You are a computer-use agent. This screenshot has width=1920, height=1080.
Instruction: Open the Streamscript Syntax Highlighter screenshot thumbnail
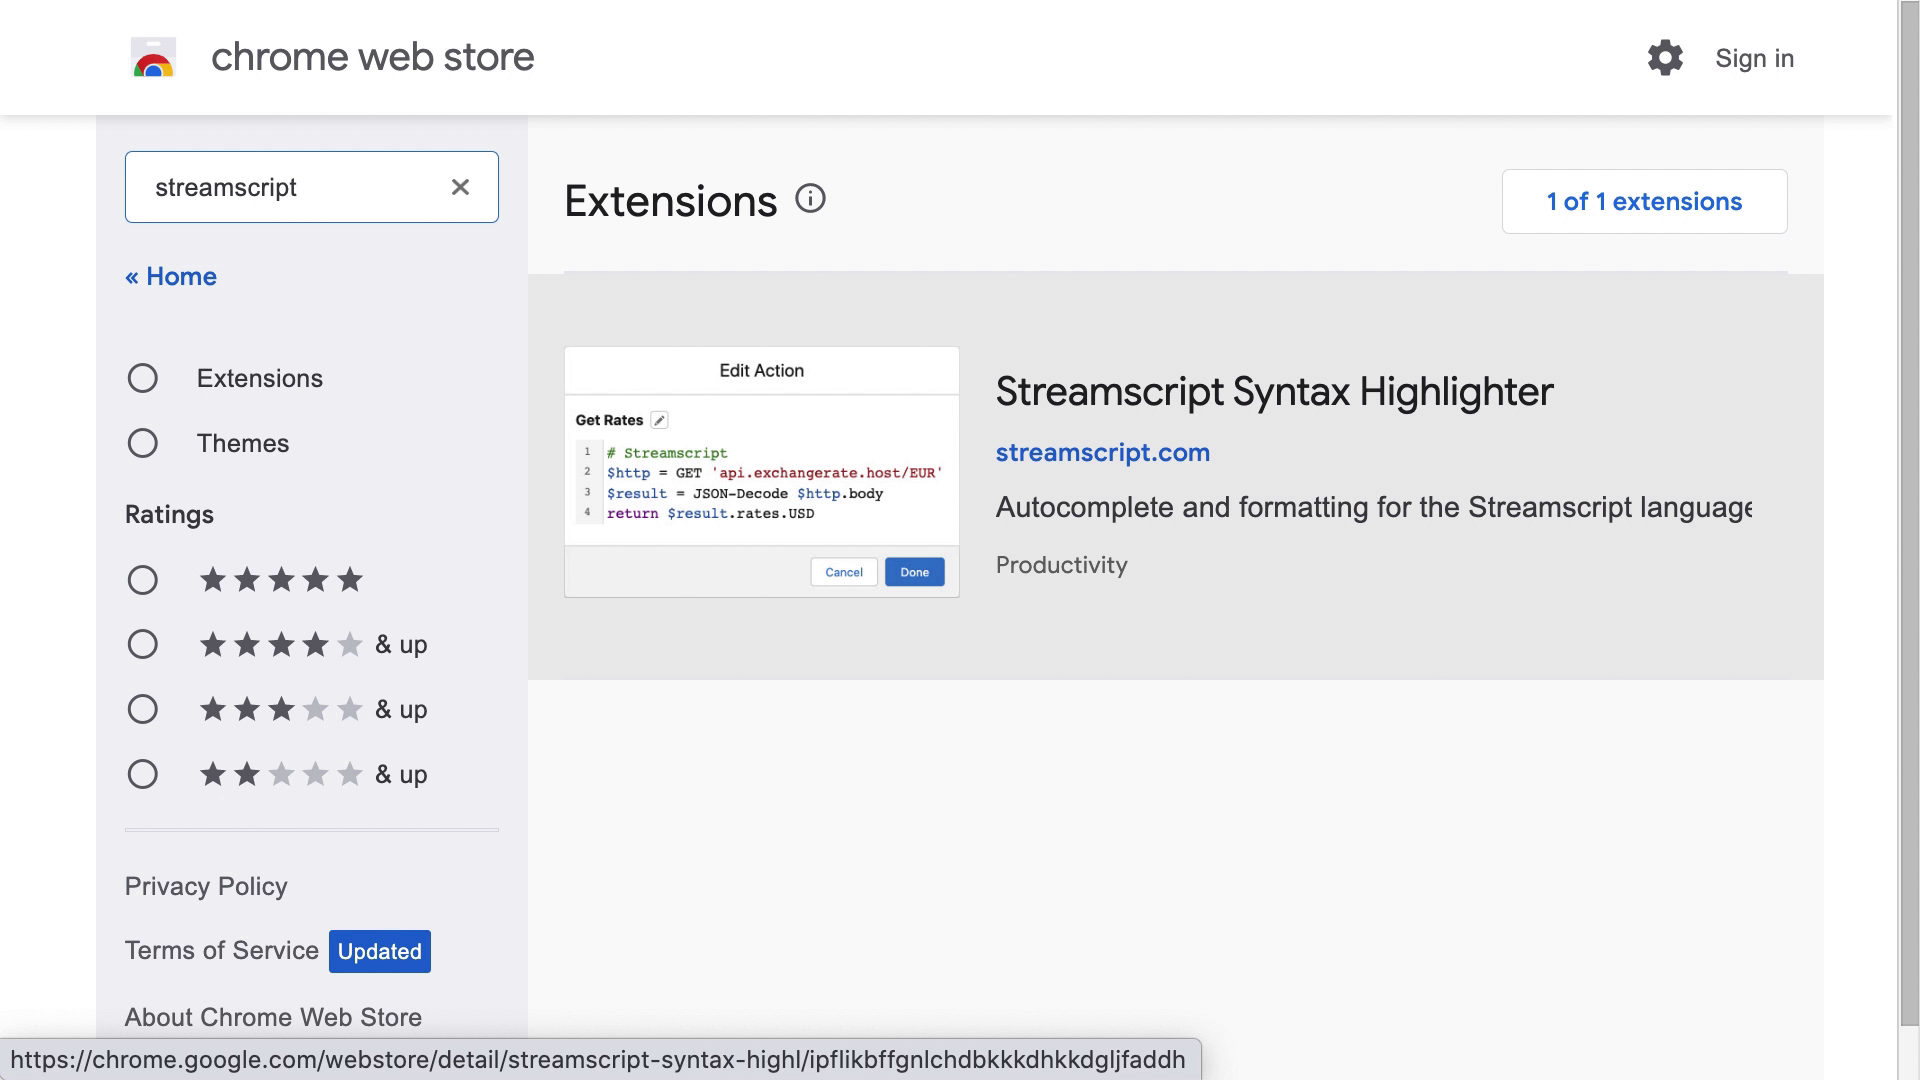(x=761, y=472)
